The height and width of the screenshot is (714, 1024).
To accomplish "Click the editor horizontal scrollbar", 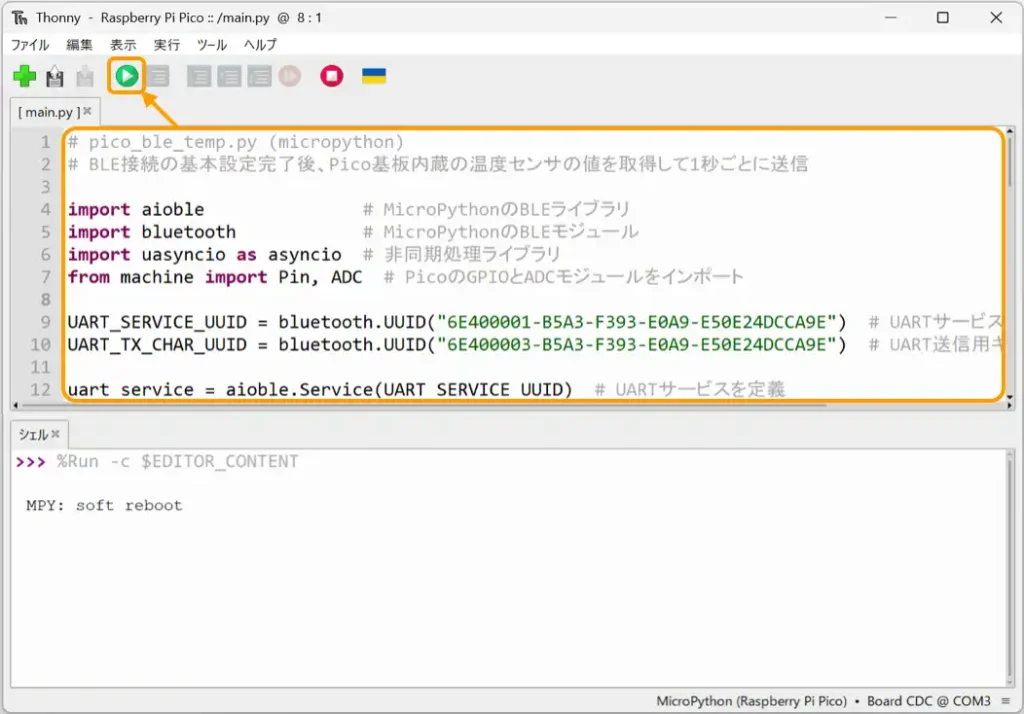I will [x=511, y=405].
